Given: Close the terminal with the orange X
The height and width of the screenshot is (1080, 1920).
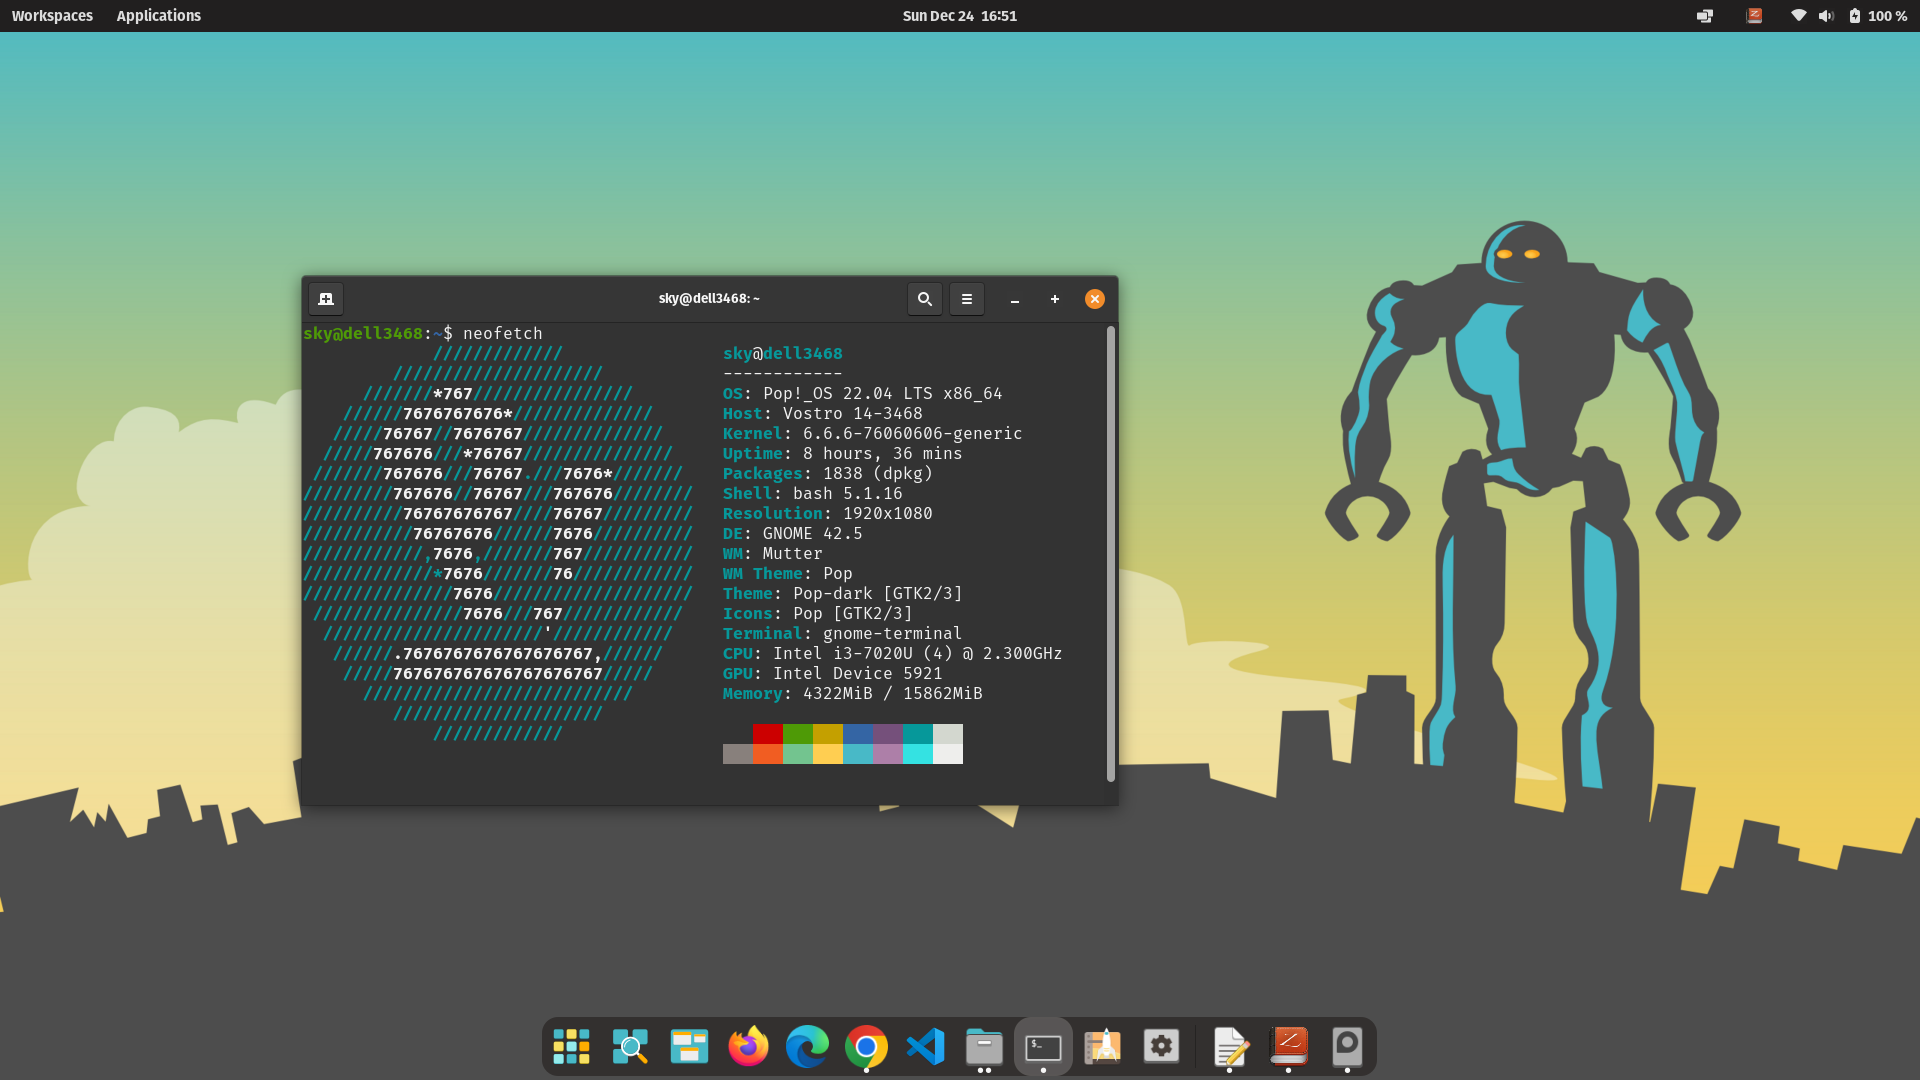Looking at the screenshot, I should 1095,299.
